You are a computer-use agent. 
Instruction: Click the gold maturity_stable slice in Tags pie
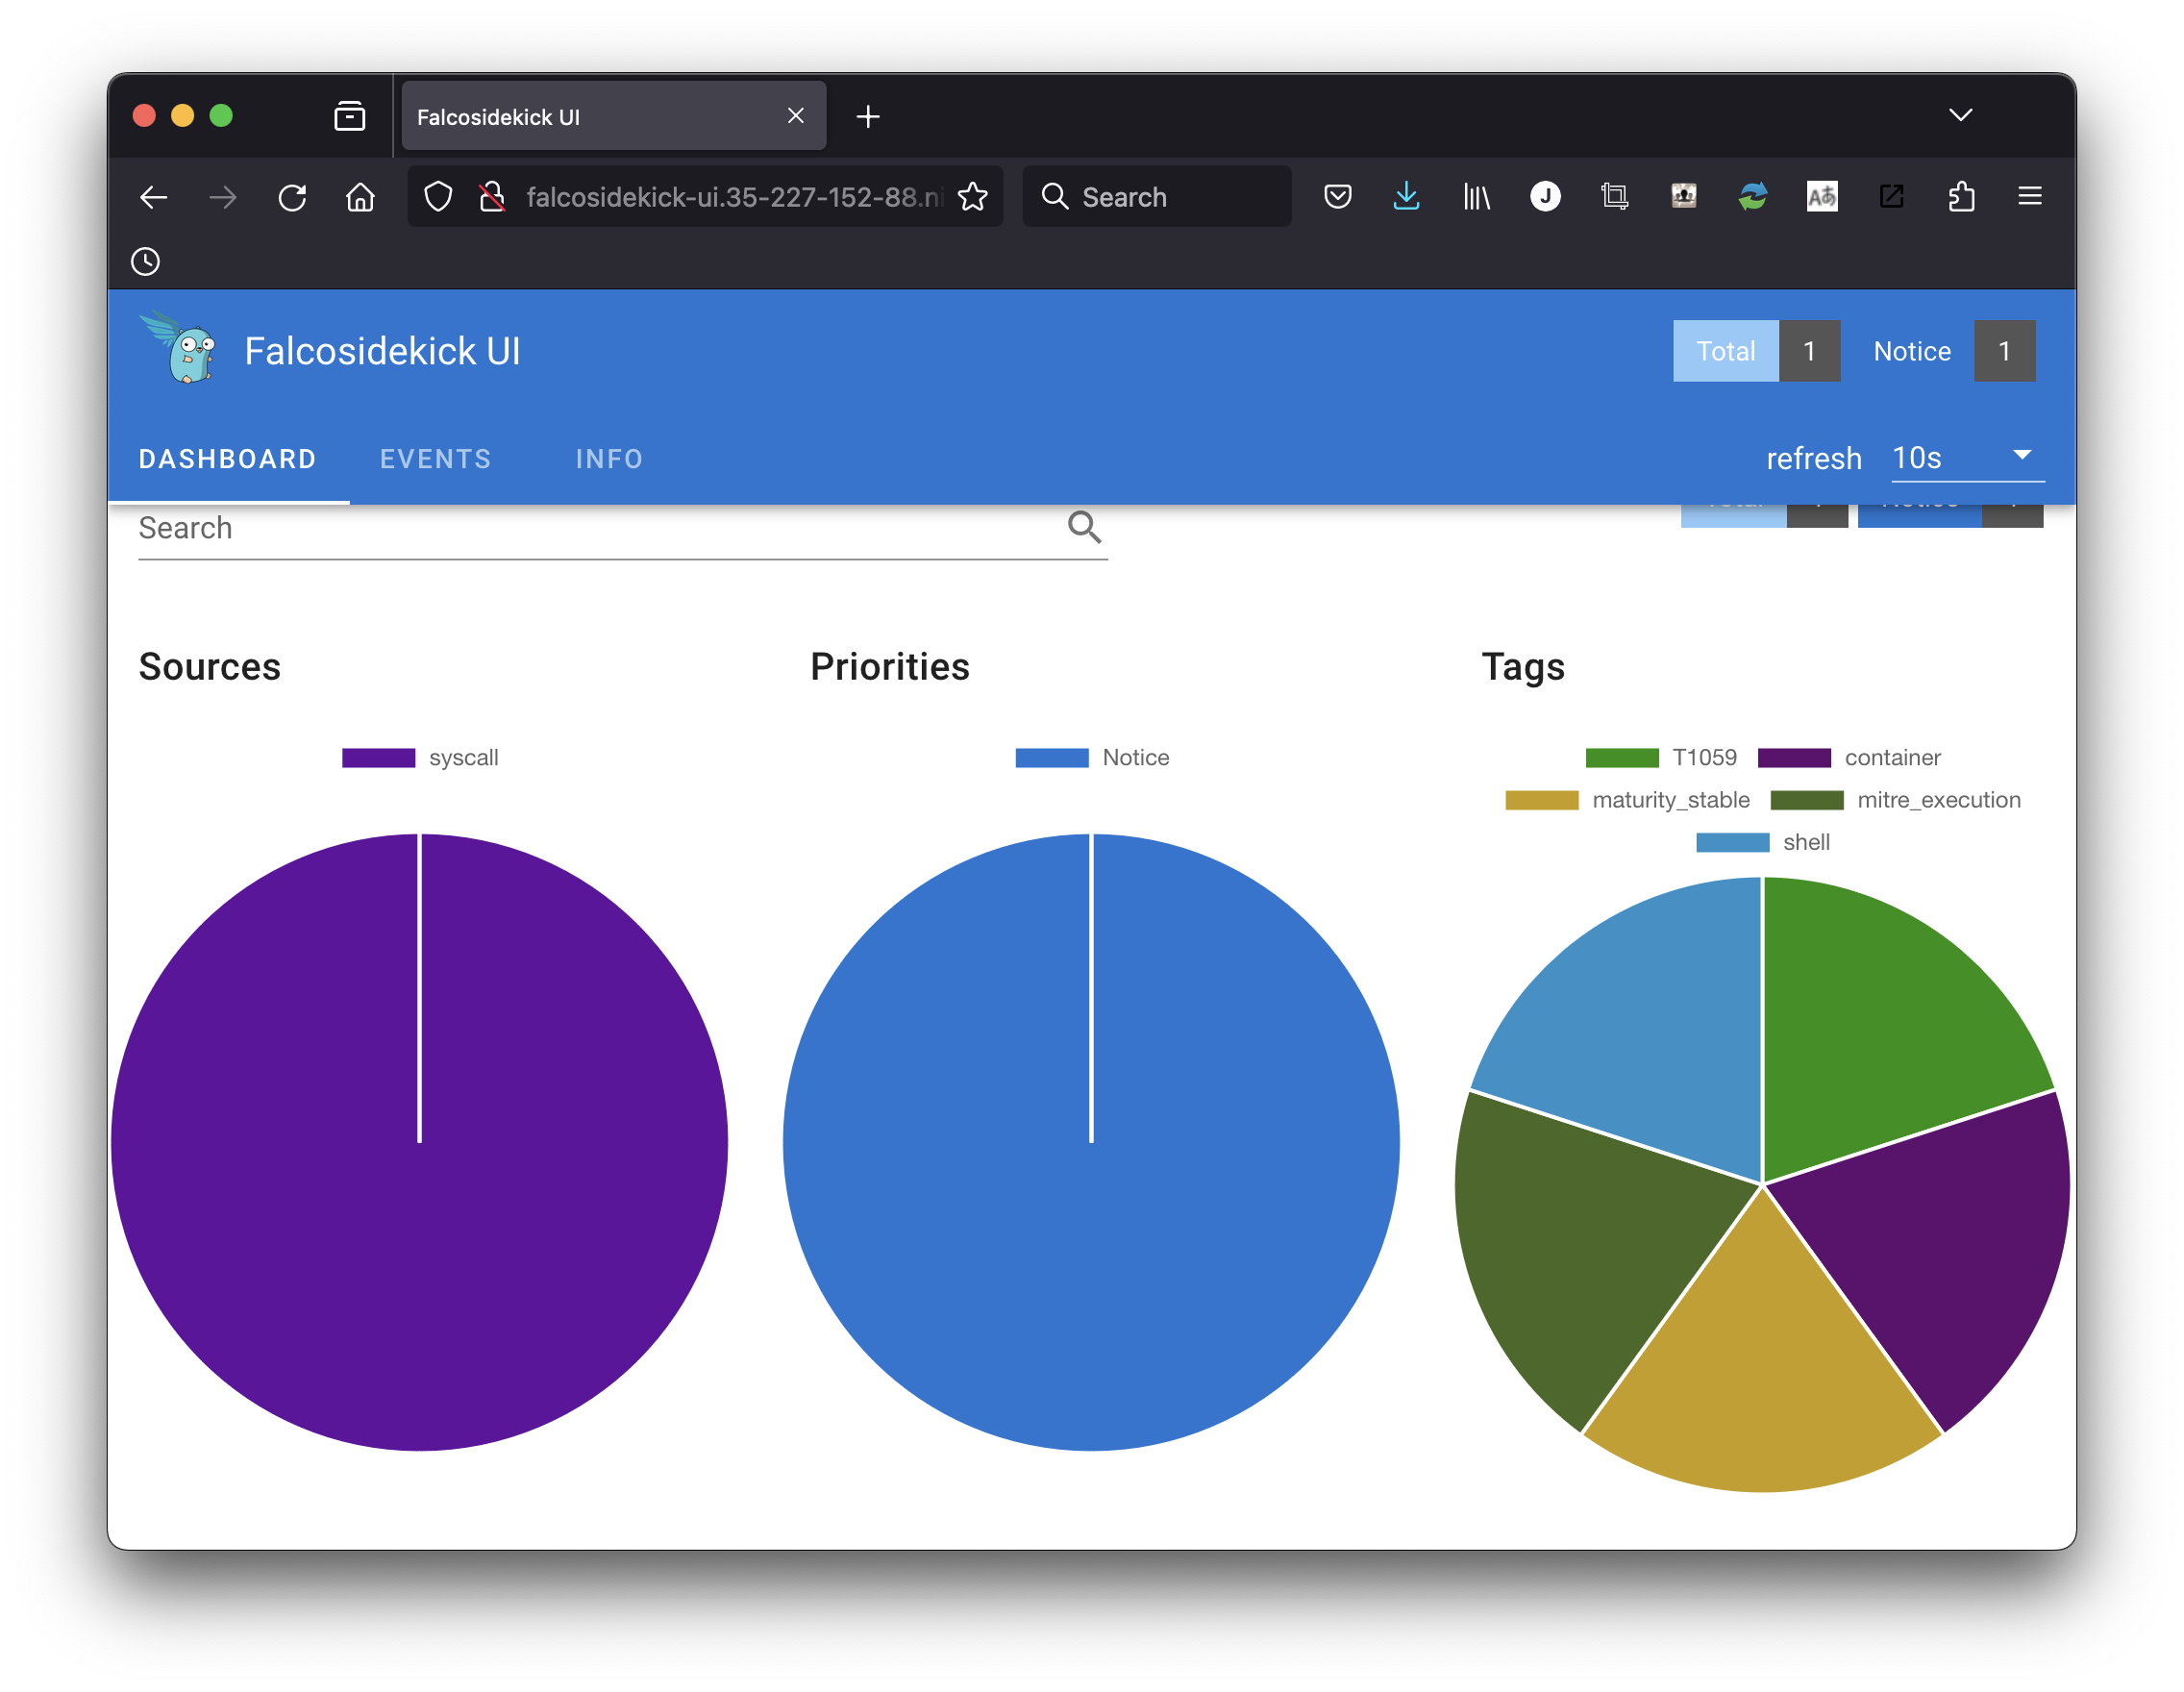[1762, 1370]
